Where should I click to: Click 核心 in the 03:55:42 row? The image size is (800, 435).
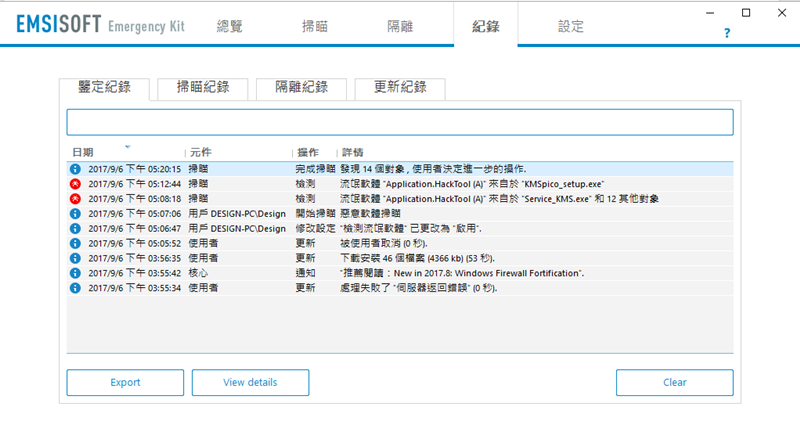(x=198, y=273)
